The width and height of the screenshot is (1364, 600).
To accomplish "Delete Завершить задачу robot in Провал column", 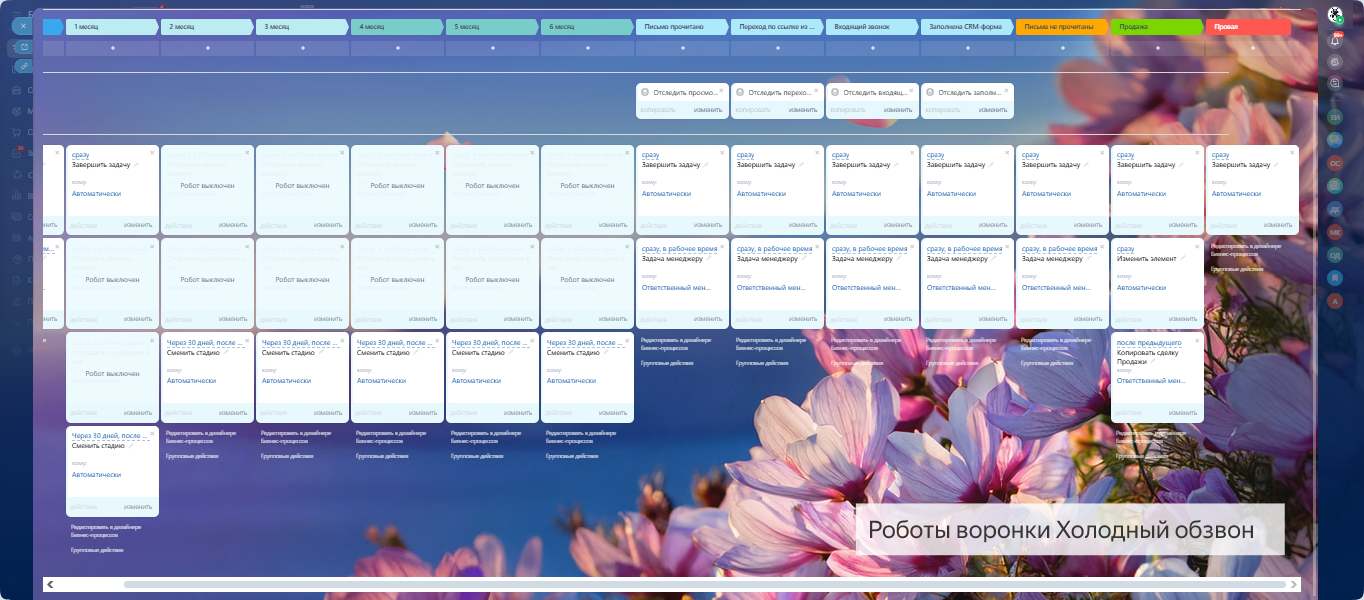I will click(1292, 152).
